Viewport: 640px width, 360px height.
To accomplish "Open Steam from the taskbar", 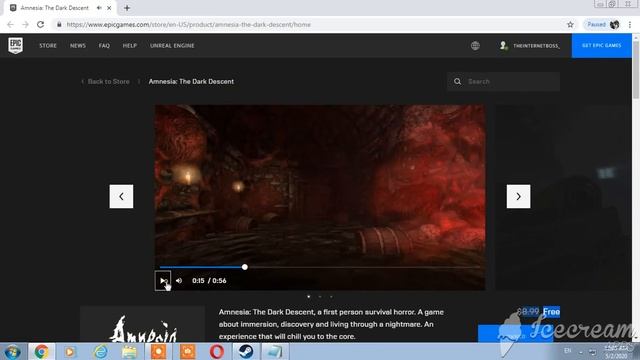I will [246, 351].
